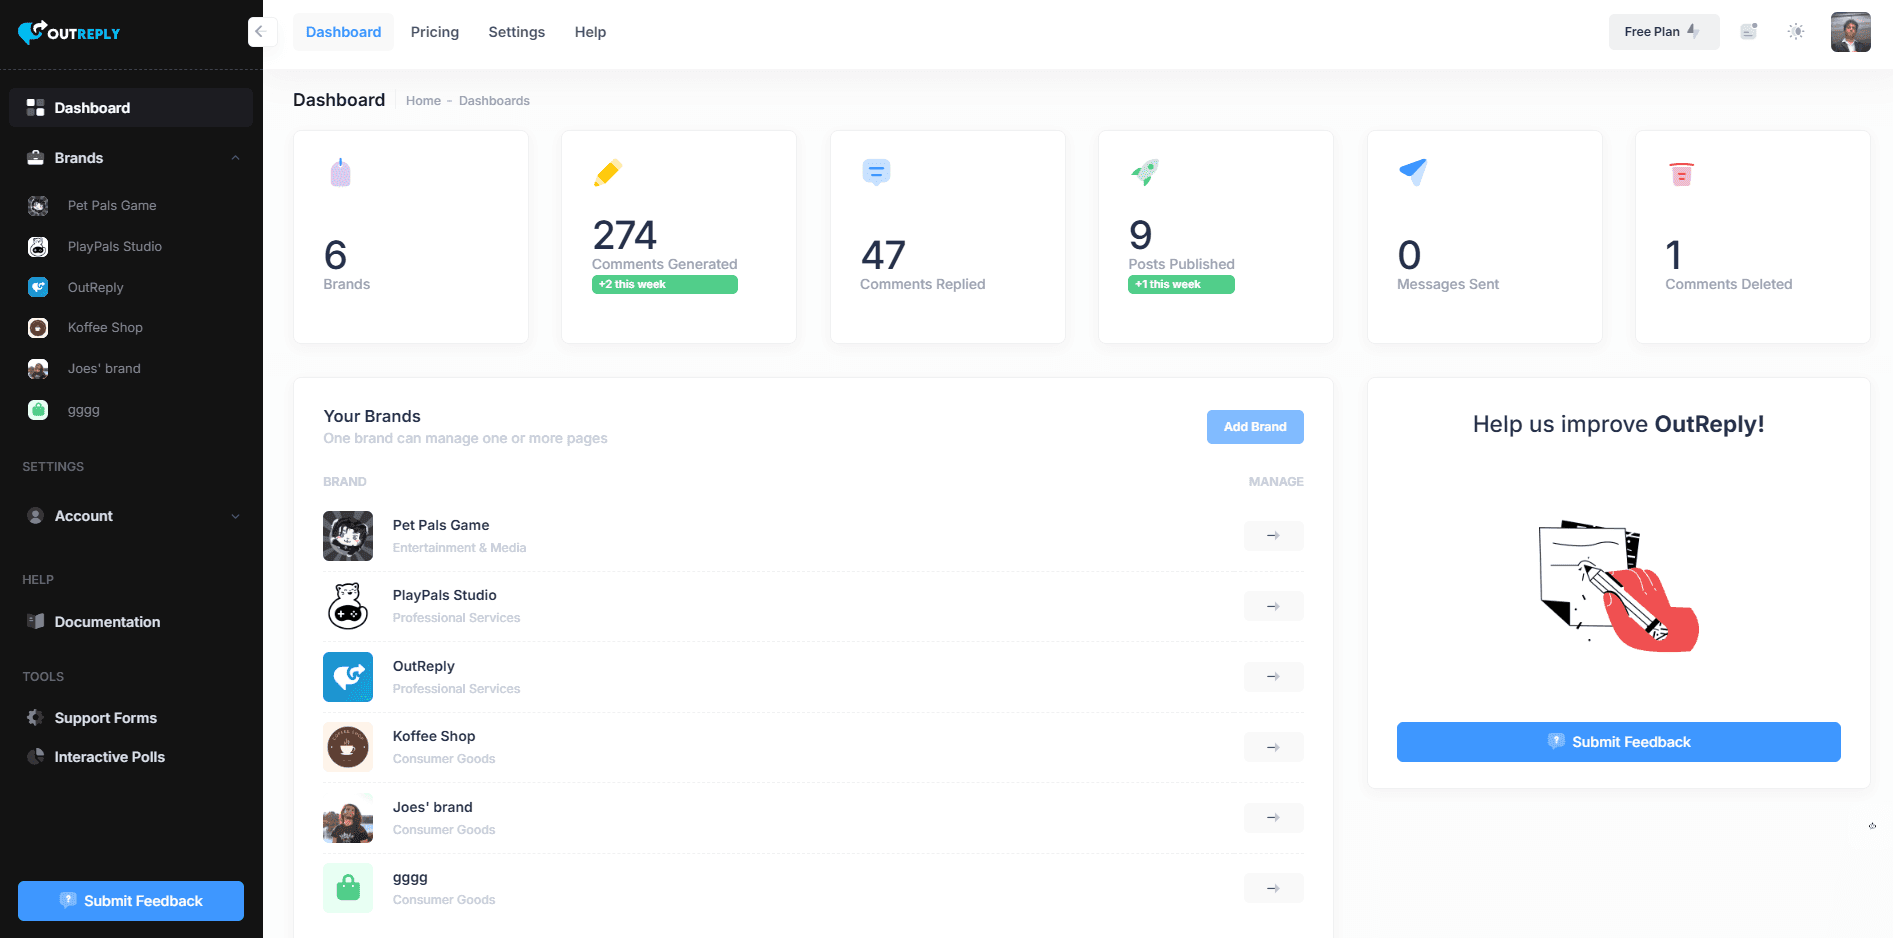This screenshot has height=938, width=1893.
Task: Click the Home breadcrumb link
Action: point(423,101)
